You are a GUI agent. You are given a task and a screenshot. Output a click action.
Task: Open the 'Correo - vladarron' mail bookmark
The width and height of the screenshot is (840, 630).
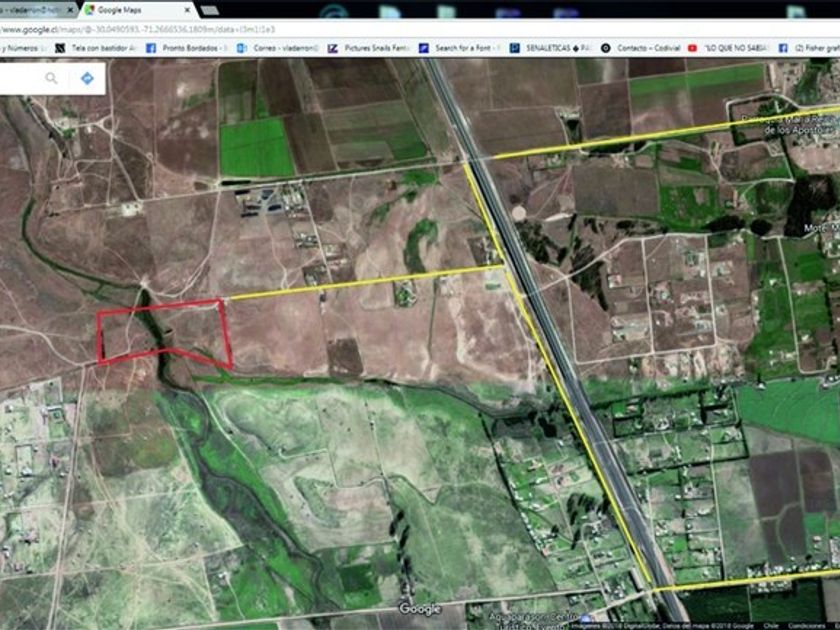tap(281, 47)
